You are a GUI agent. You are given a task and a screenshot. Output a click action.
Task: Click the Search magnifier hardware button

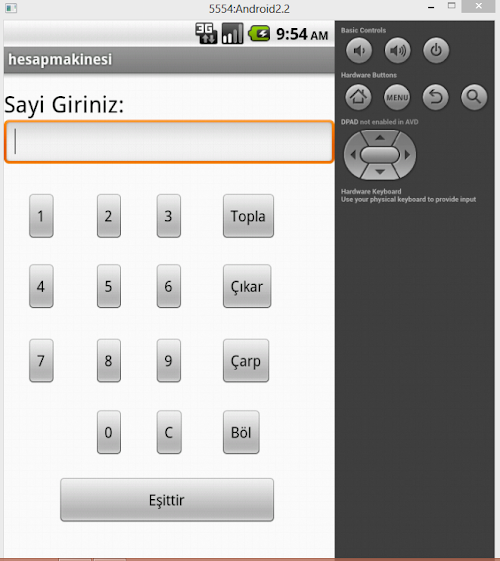click(x=474, y=97)
